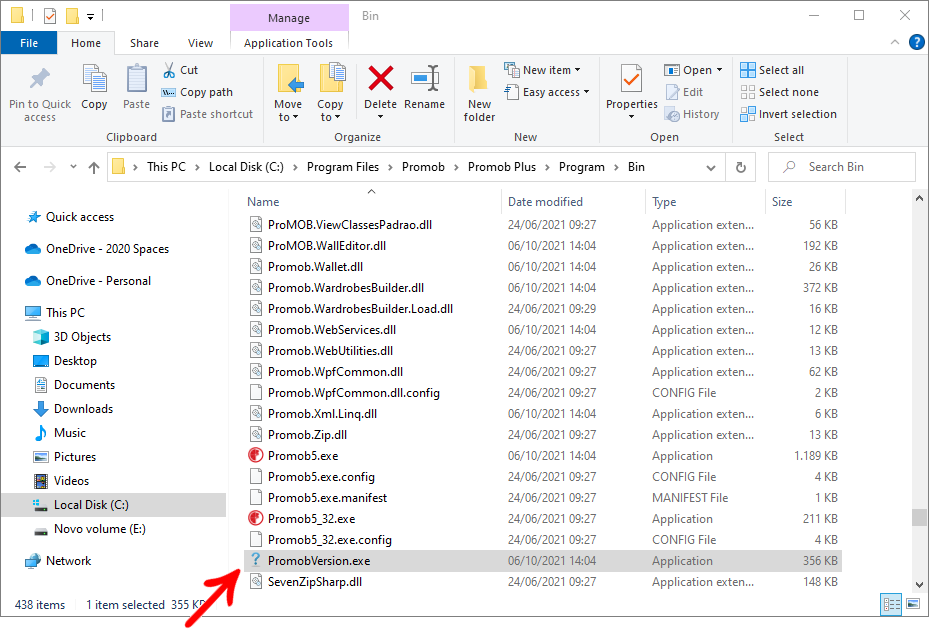Open the Open button dropdown arrow

pos(720,70)
